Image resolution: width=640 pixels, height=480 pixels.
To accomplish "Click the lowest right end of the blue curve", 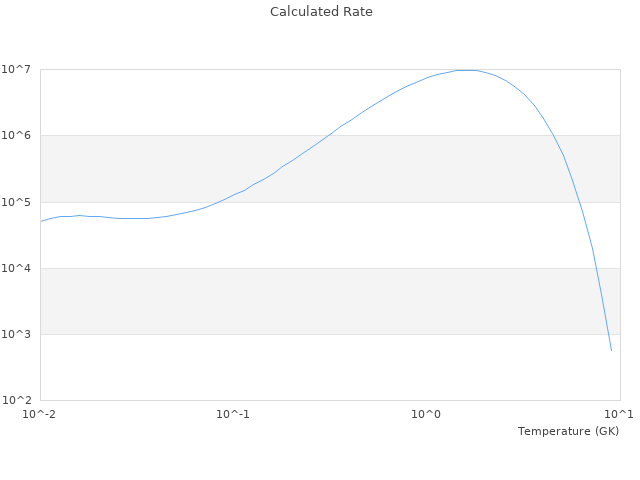I will coord(611,350).
